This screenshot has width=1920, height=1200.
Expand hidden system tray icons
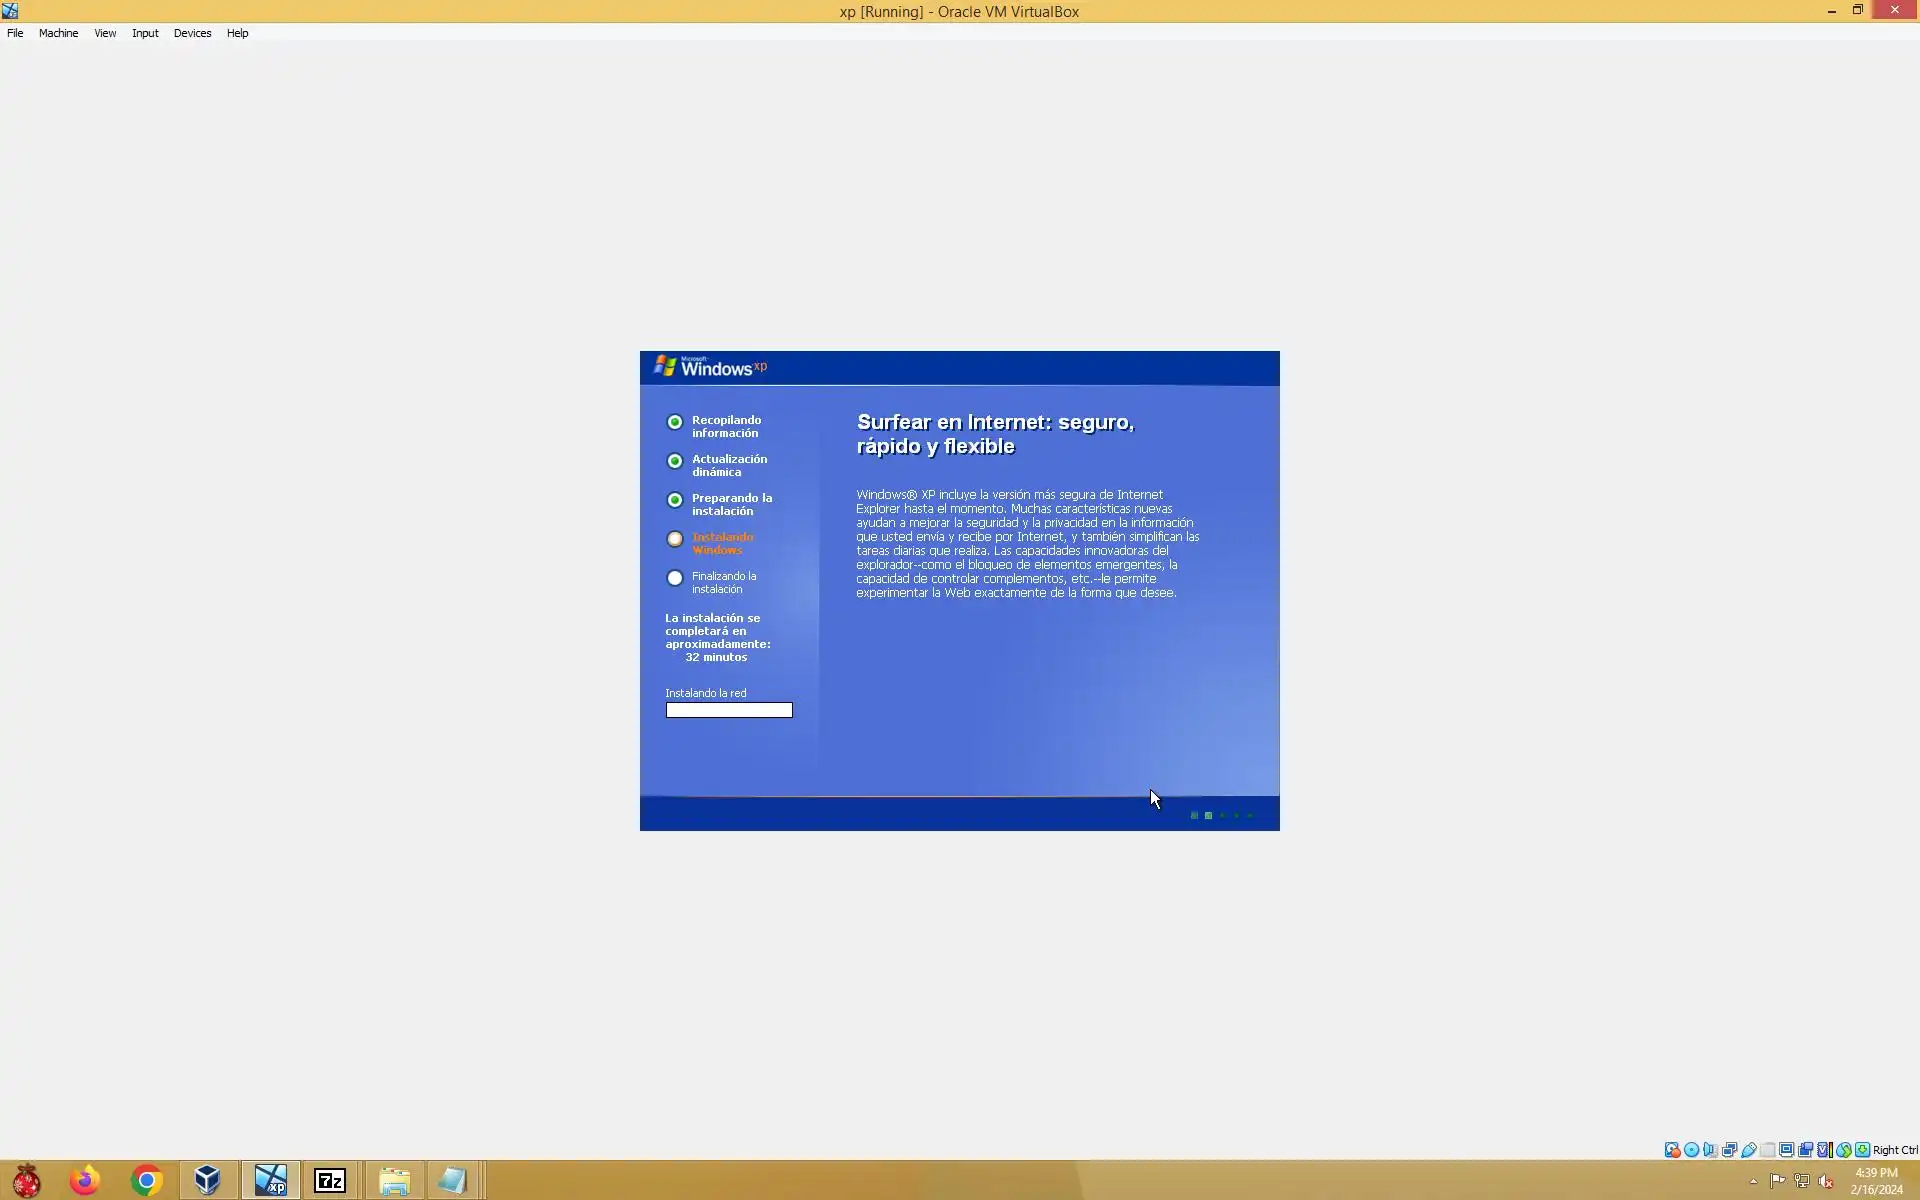point(1753,1181)
